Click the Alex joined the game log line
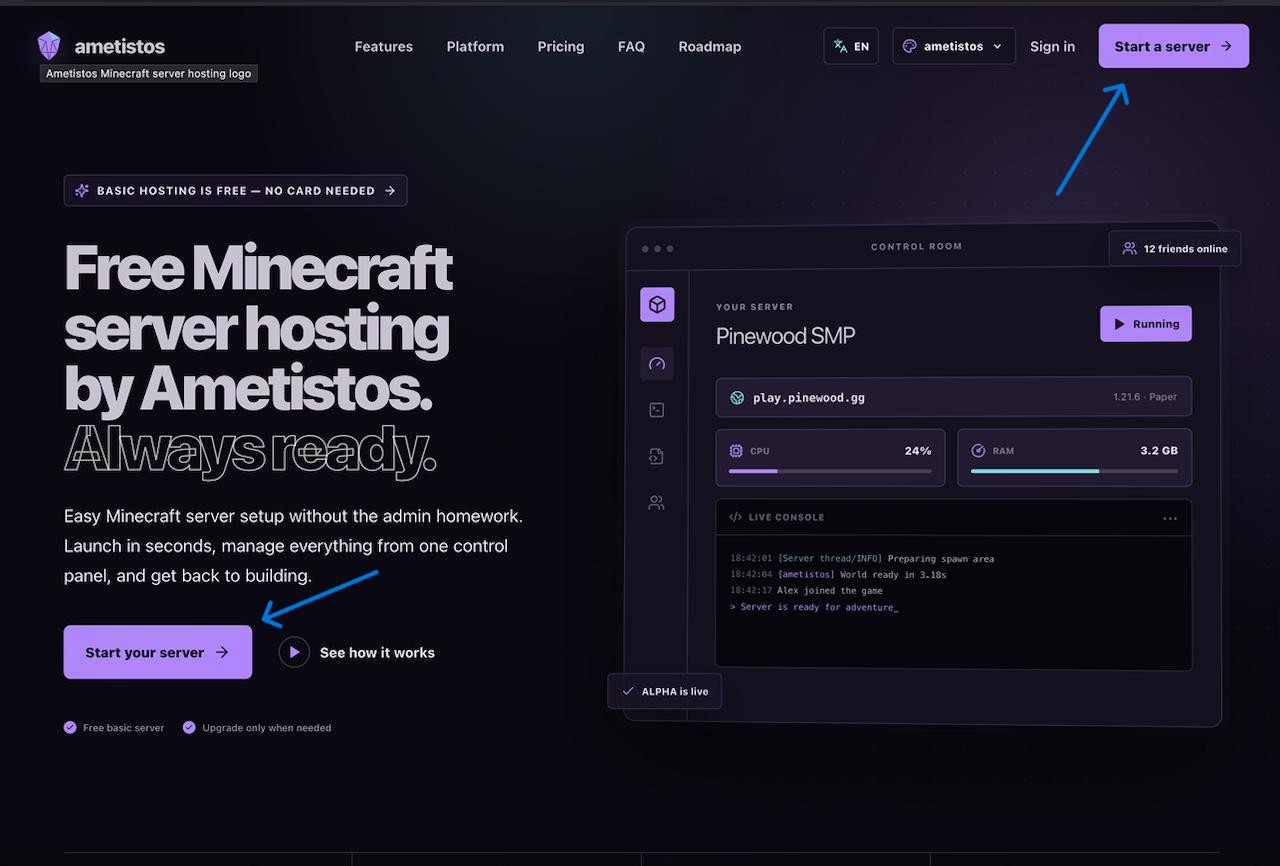The height and width of the screenshot is (866, 1280). (x=806, y=591)
